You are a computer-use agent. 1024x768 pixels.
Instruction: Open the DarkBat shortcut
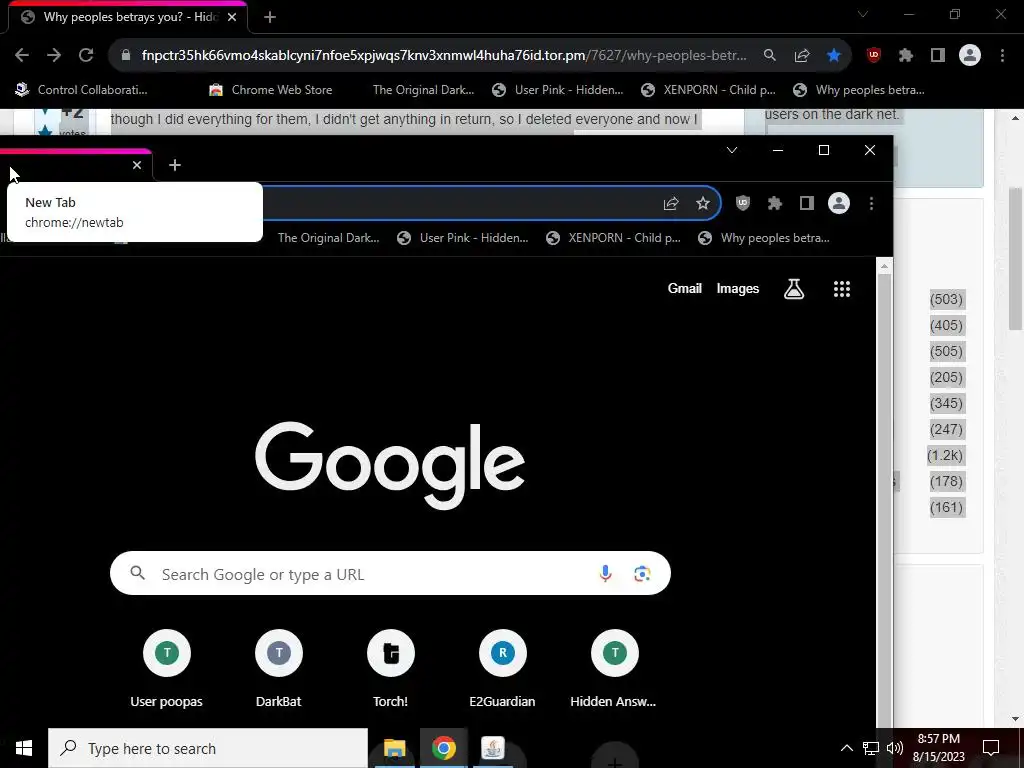point(279,669)
